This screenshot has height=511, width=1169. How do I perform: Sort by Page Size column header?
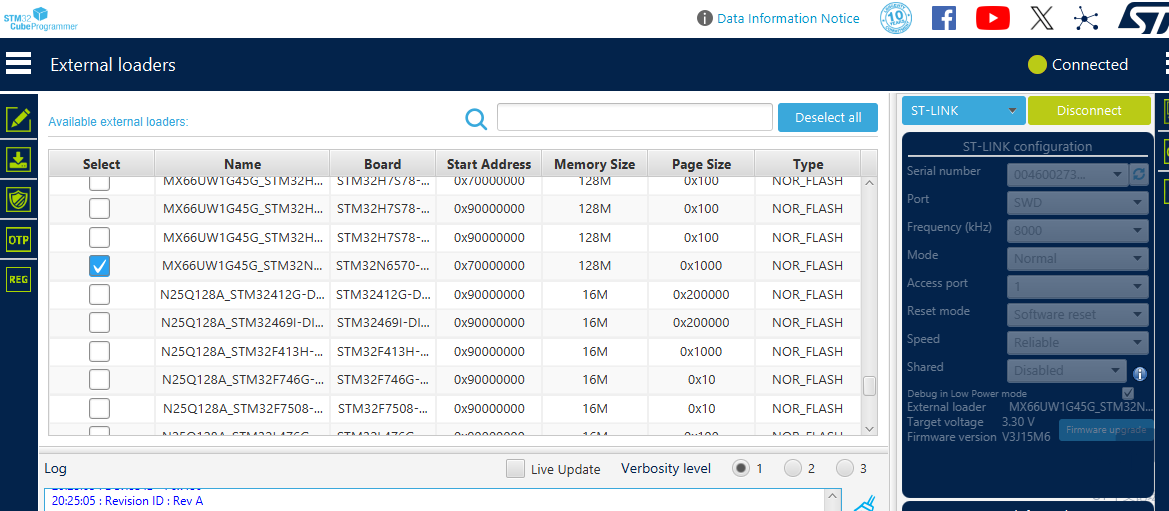tap(701, 164)
